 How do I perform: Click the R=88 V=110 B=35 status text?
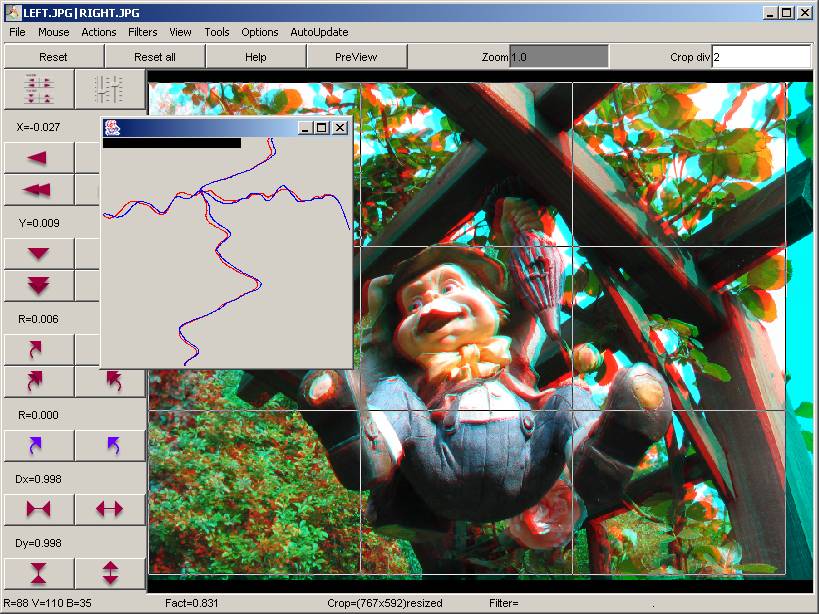click(47, 603)
